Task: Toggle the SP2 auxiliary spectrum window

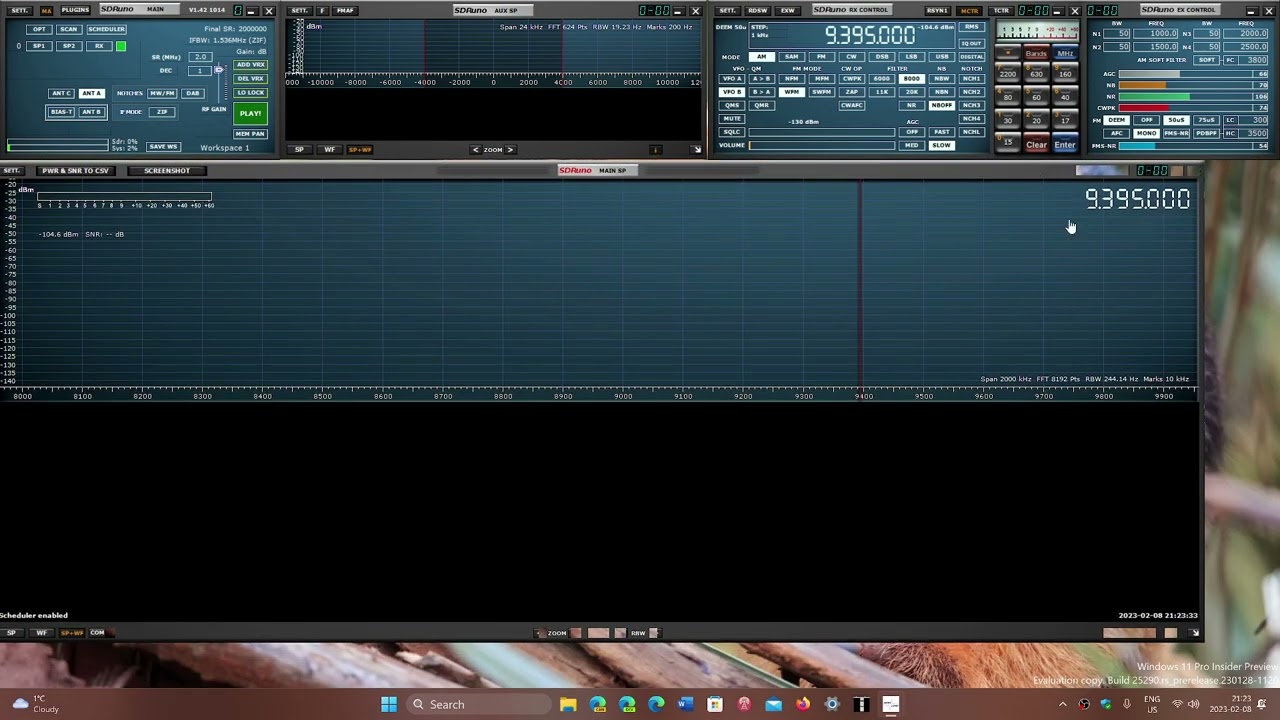Action: (x=68, y=46)
